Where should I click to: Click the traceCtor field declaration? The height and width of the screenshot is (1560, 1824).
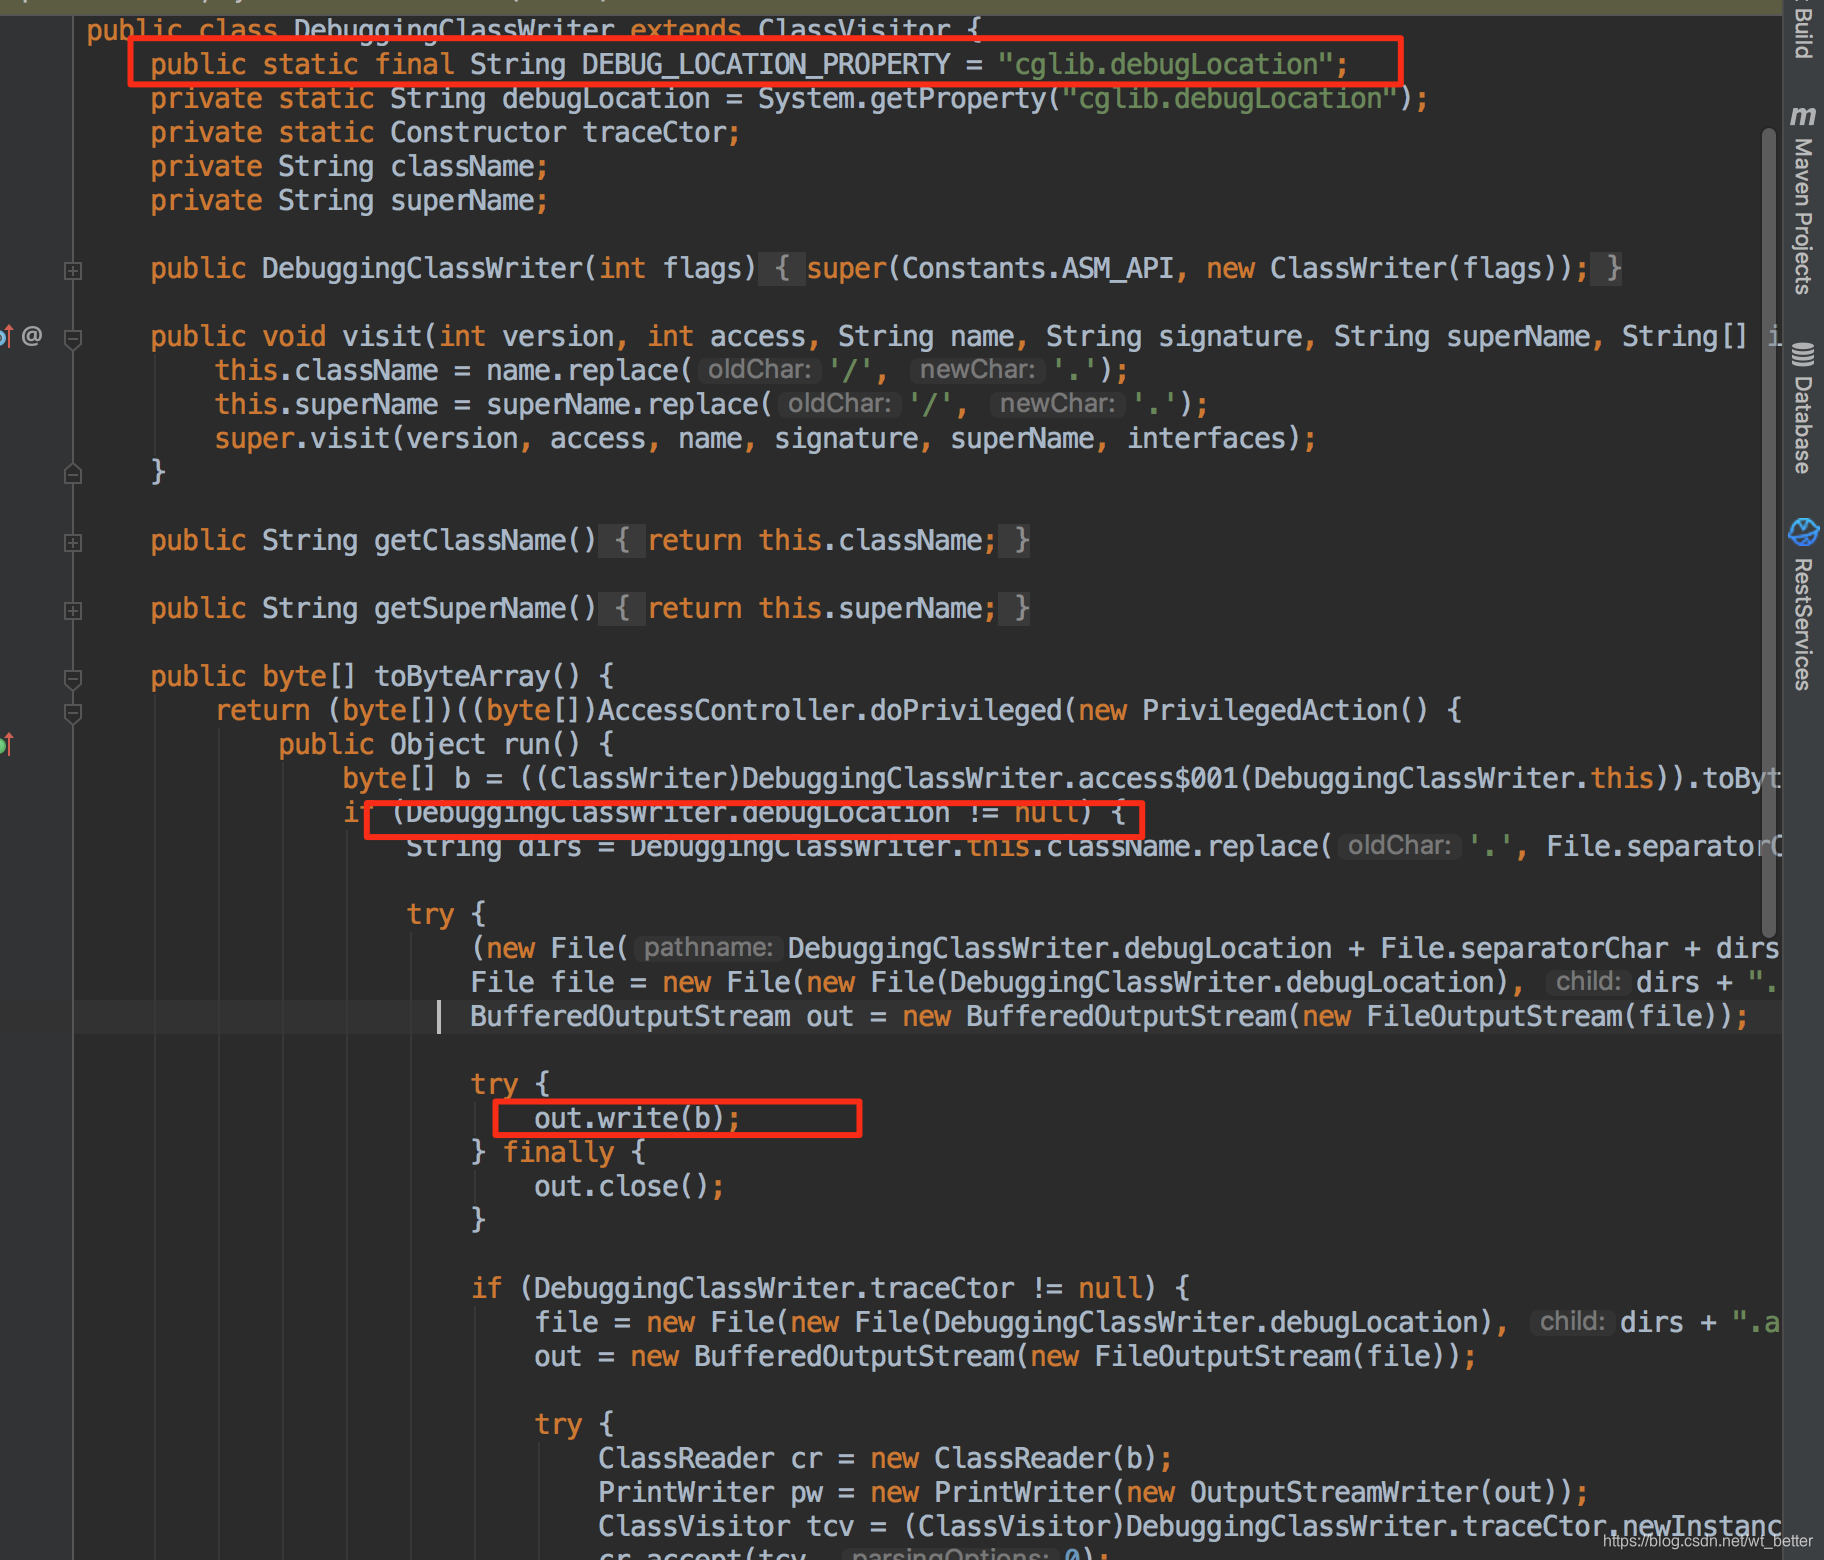click(446, 132)
